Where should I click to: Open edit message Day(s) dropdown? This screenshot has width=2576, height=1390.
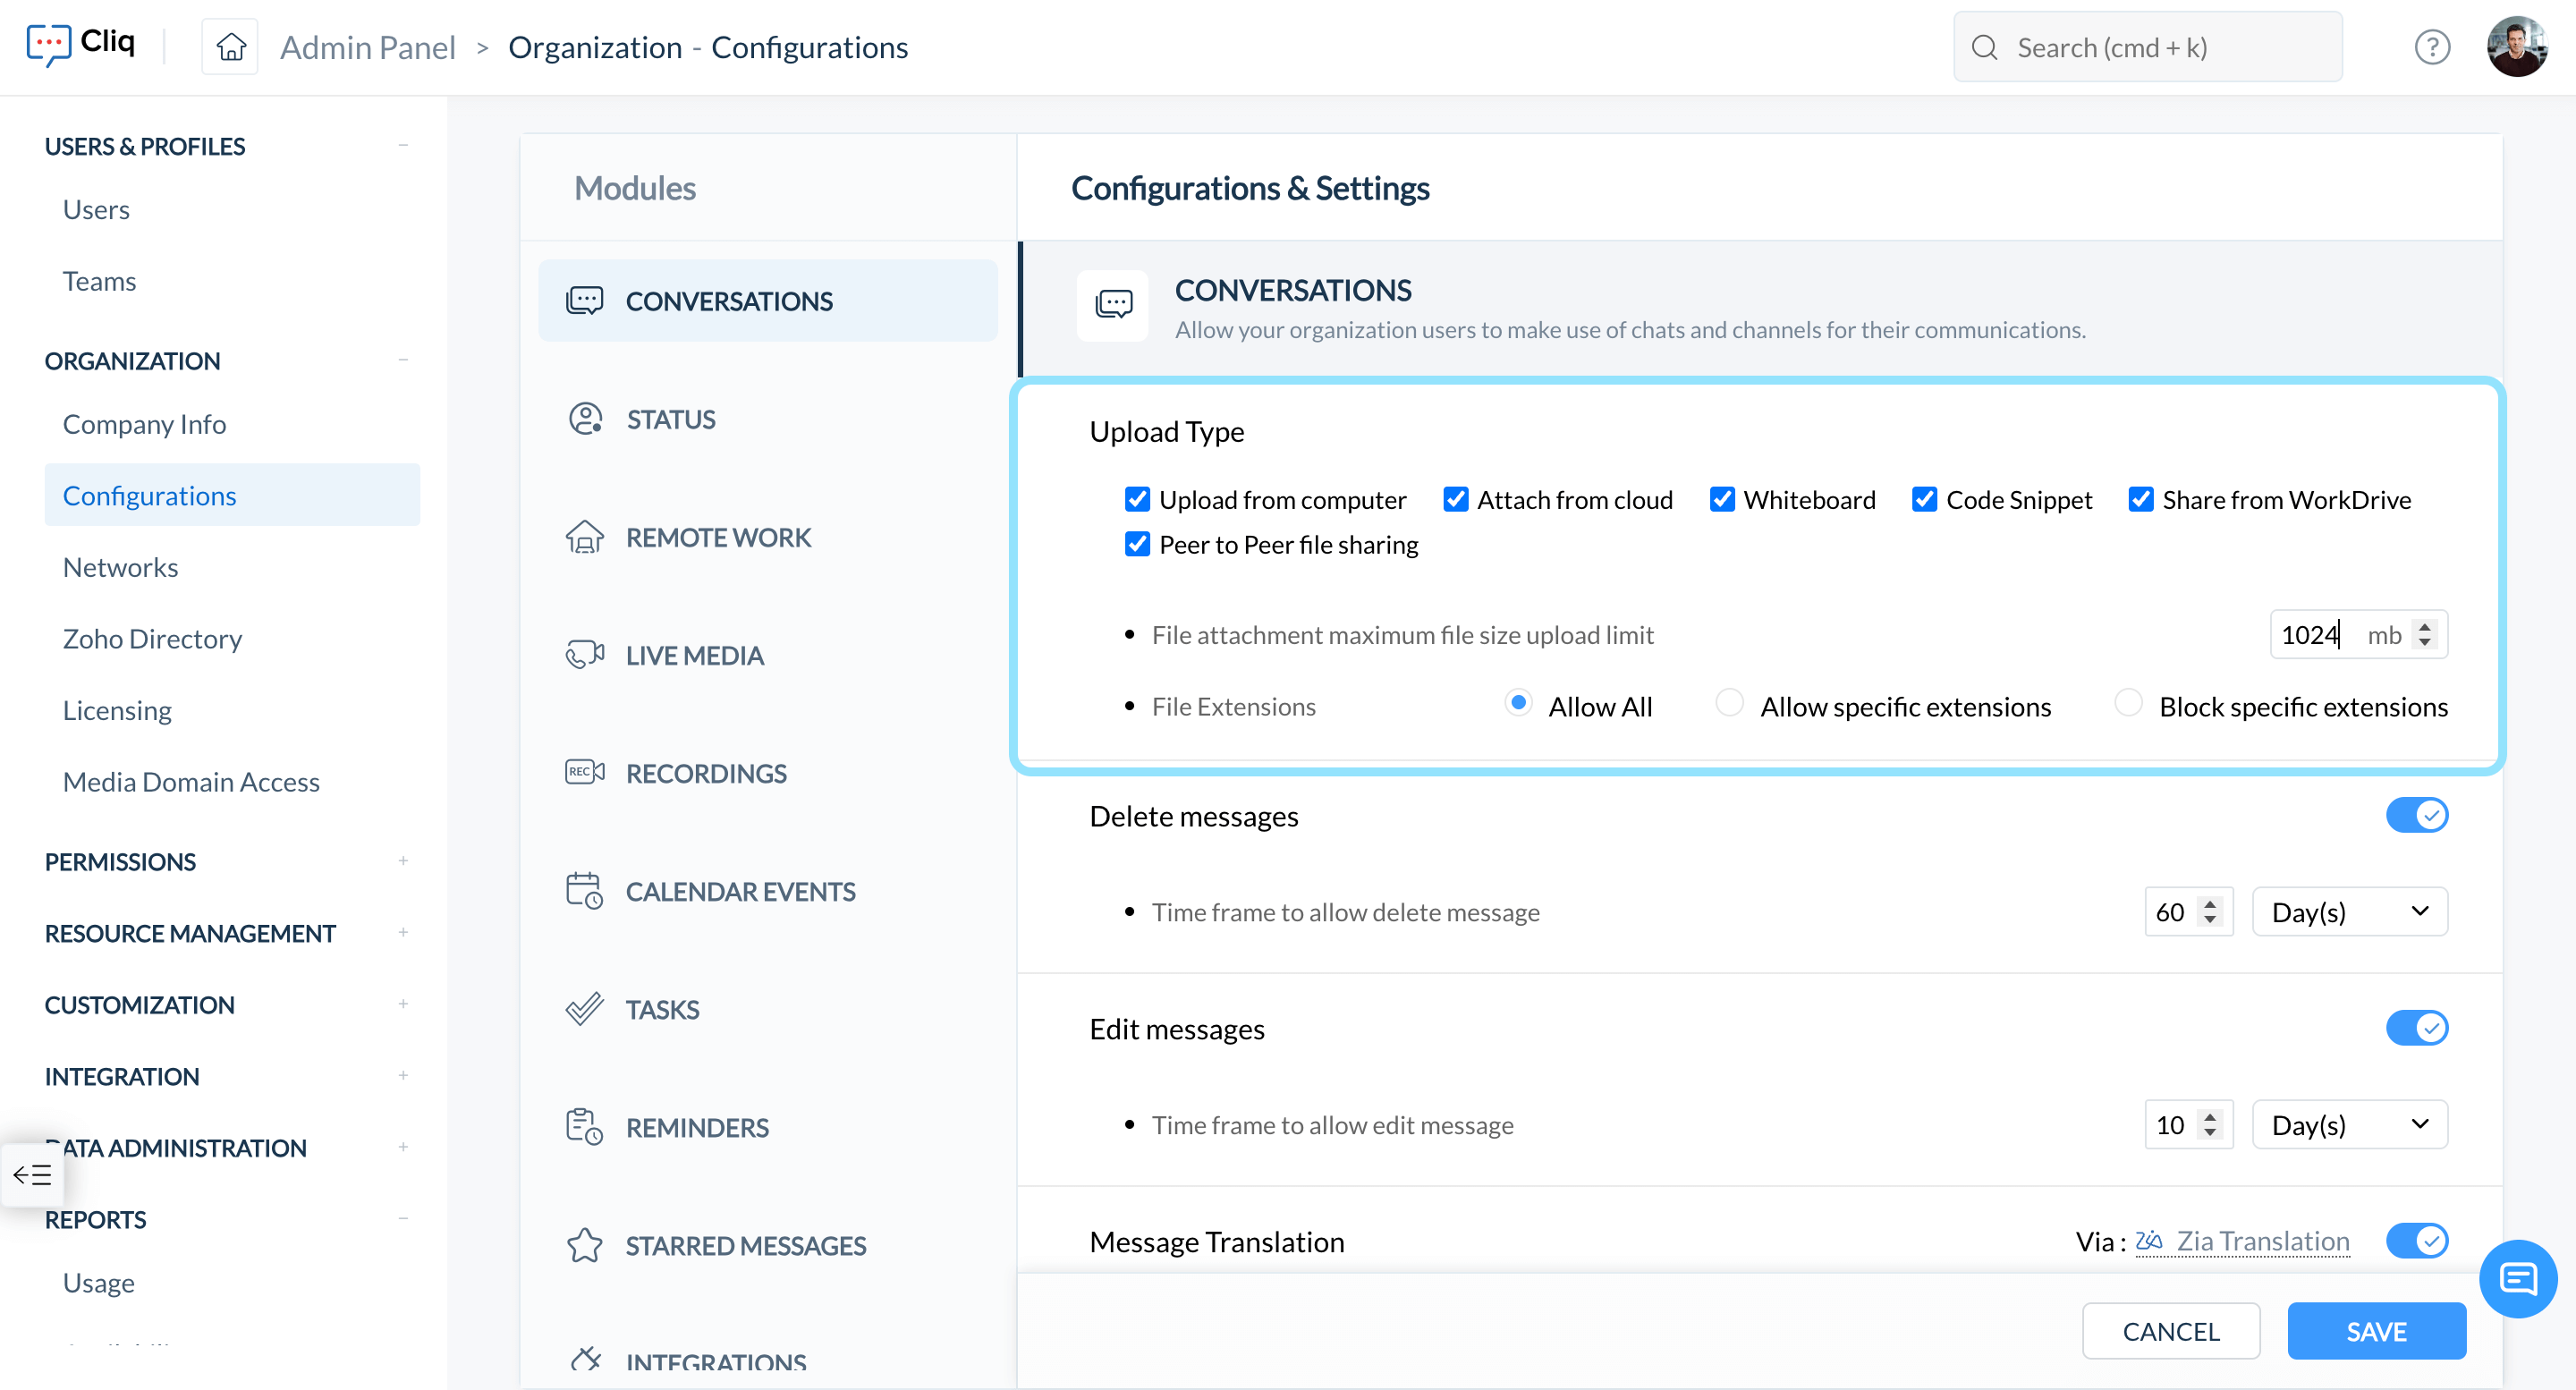[2349, 1124]
